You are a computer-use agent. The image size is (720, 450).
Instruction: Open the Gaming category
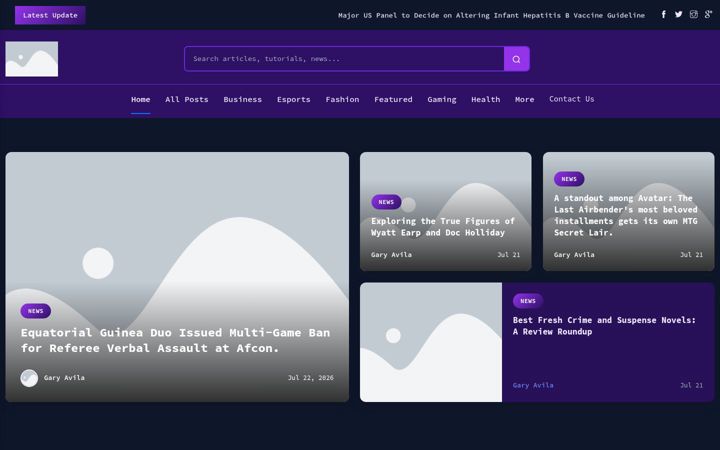click(442, 99)
